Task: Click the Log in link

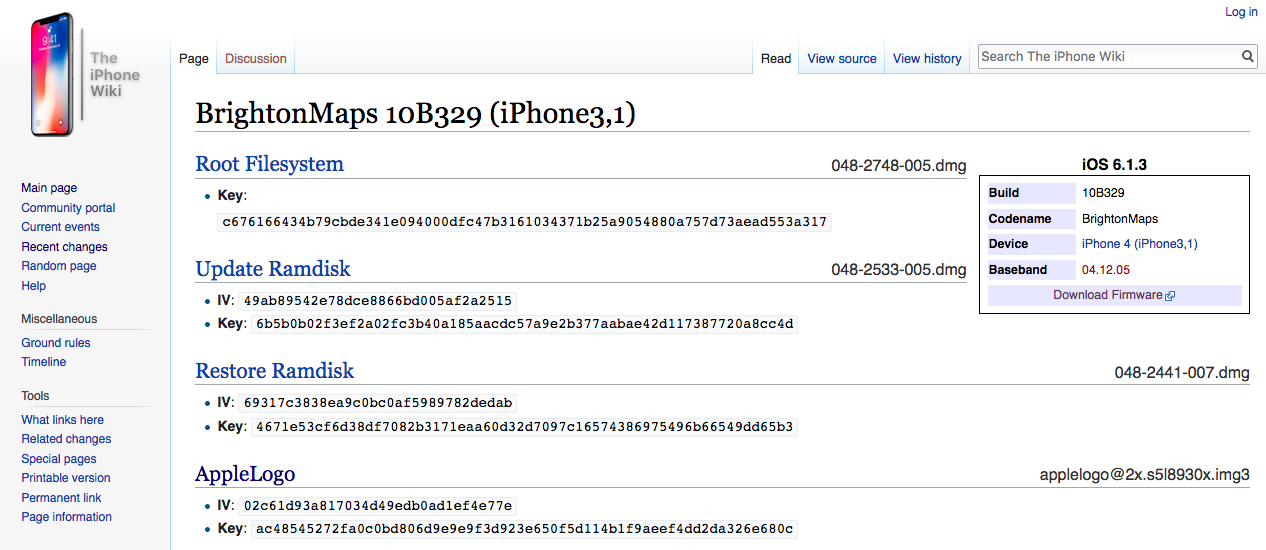Action: 1241,12
